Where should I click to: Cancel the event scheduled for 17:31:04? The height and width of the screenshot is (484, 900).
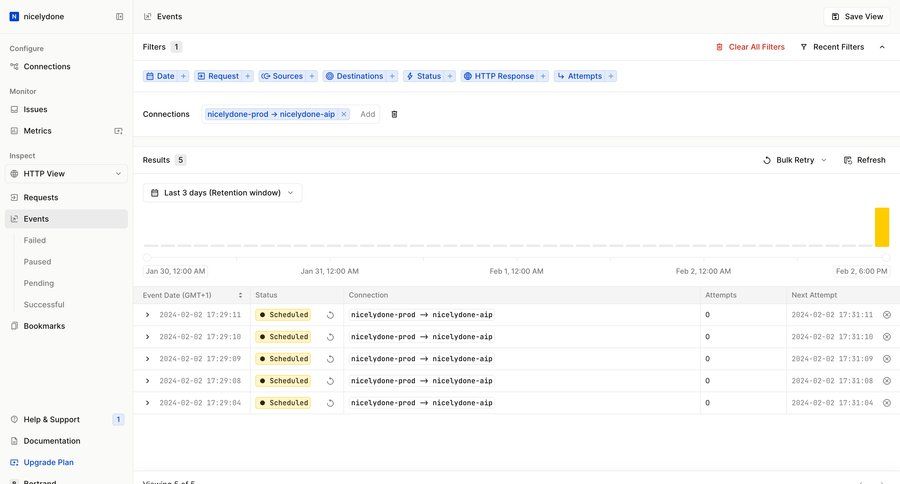click(x=886, y=403)
